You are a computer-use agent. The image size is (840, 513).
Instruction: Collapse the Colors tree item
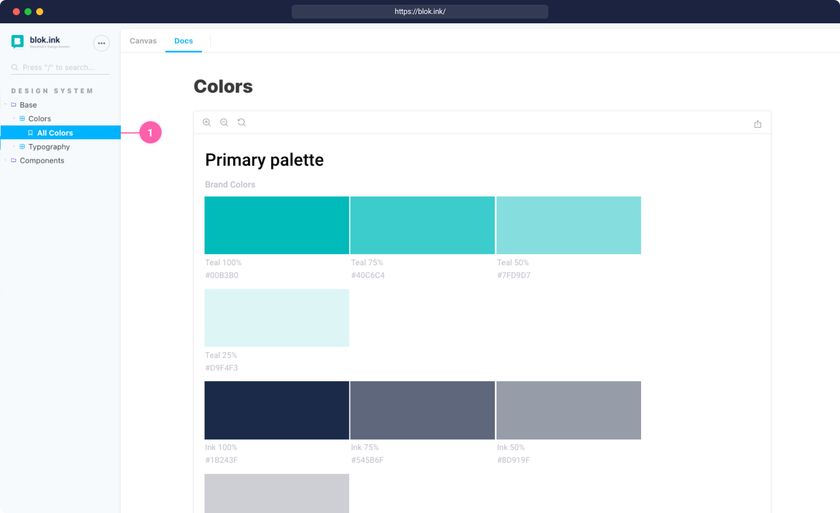(13, 119)
